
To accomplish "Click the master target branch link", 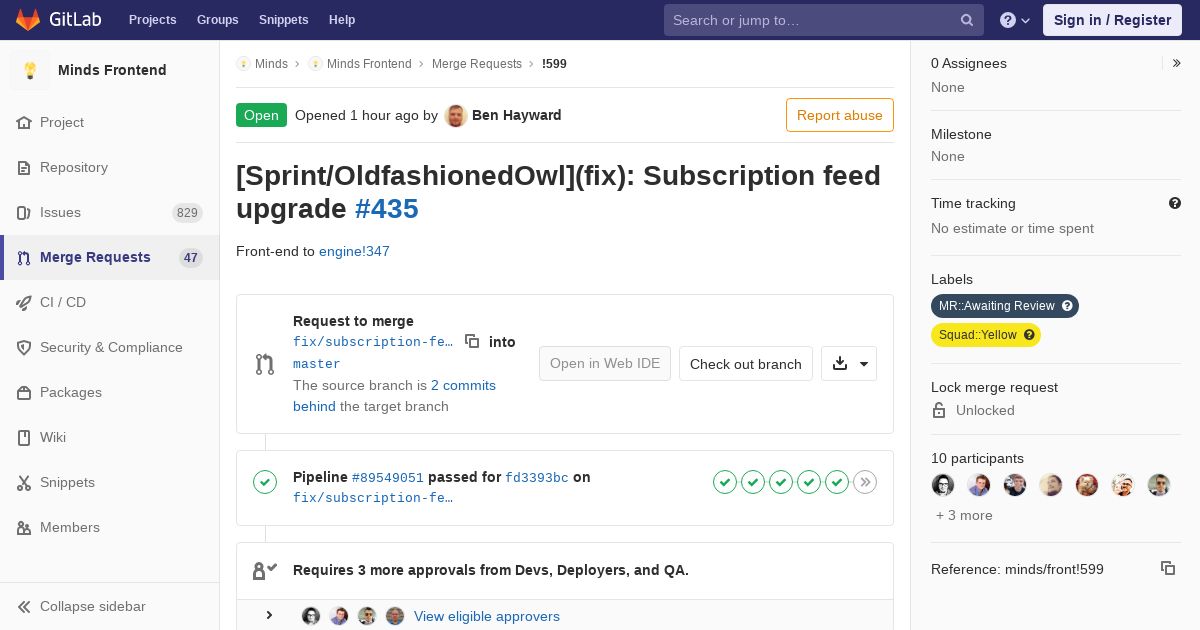I will 317,364.
